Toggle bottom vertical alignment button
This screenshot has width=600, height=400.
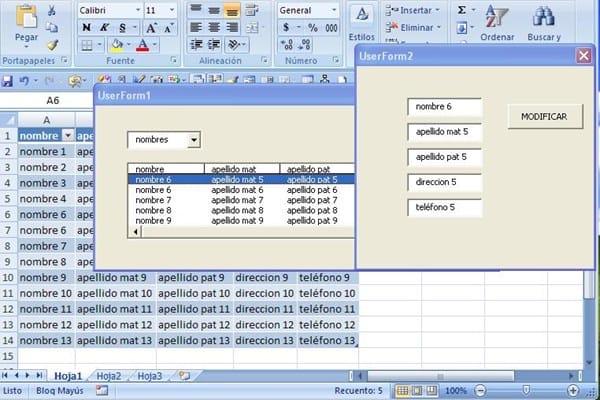[232, 10]
